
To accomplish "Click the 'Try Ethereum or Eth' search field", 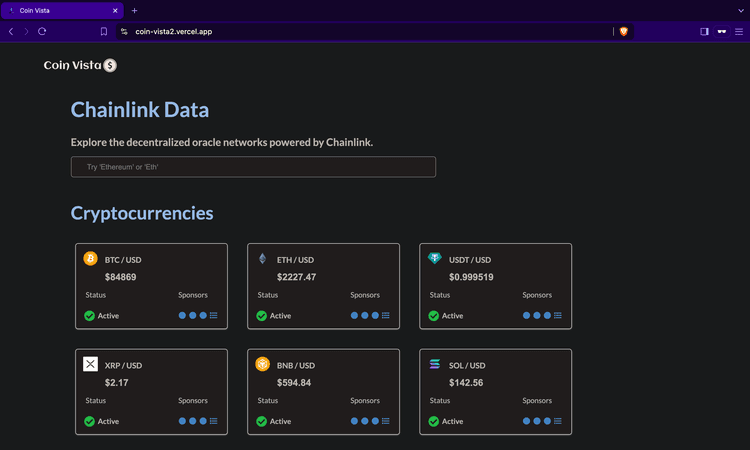I will [x=253, y=167].
